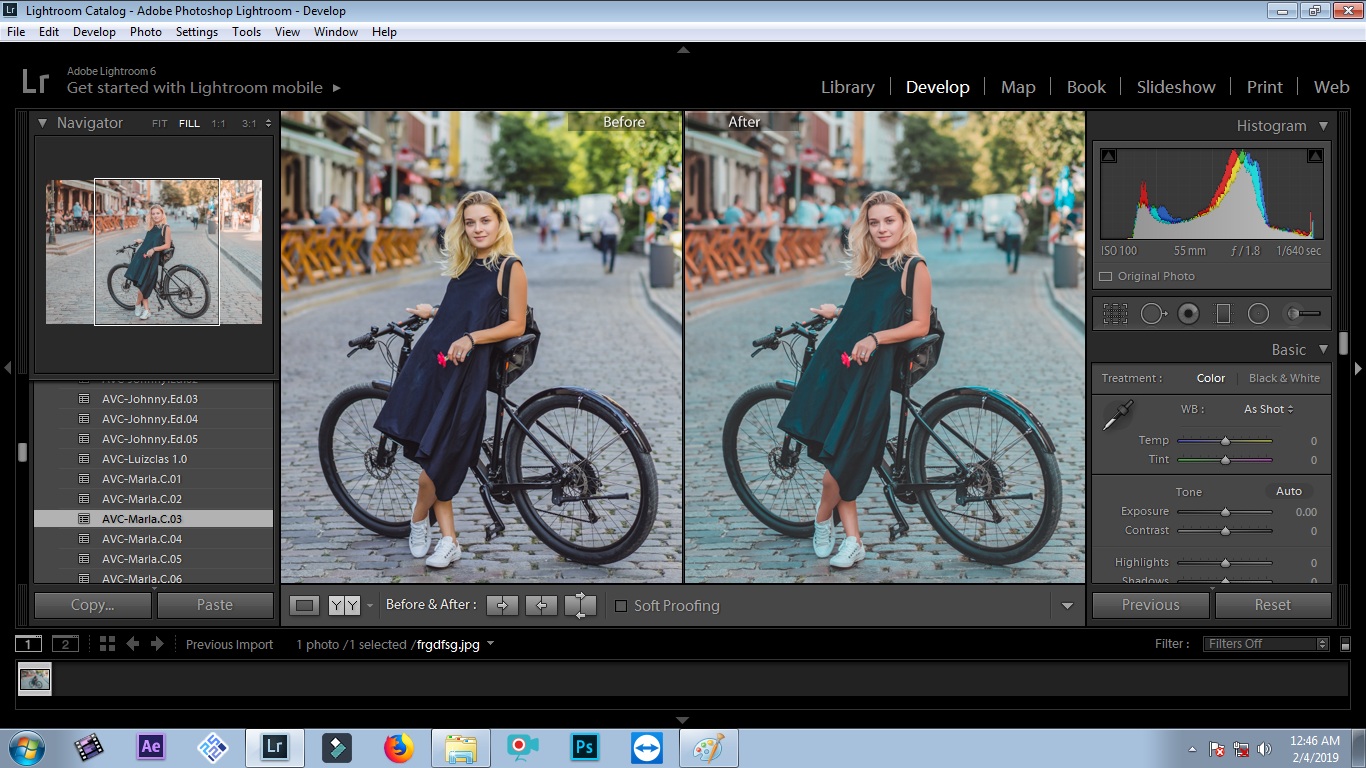
Task: Open the Photo menu
Action: (145, 32)
